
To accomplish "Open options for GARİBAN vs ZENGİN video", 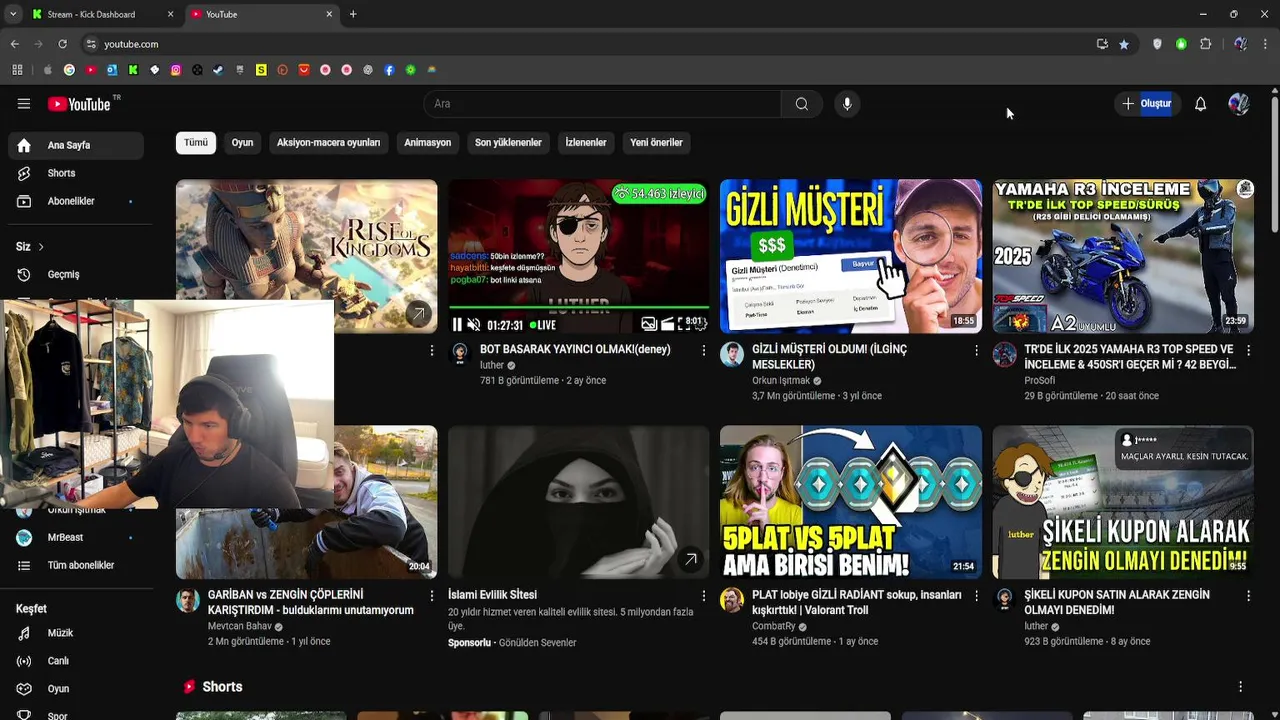I will coord(432,596).
